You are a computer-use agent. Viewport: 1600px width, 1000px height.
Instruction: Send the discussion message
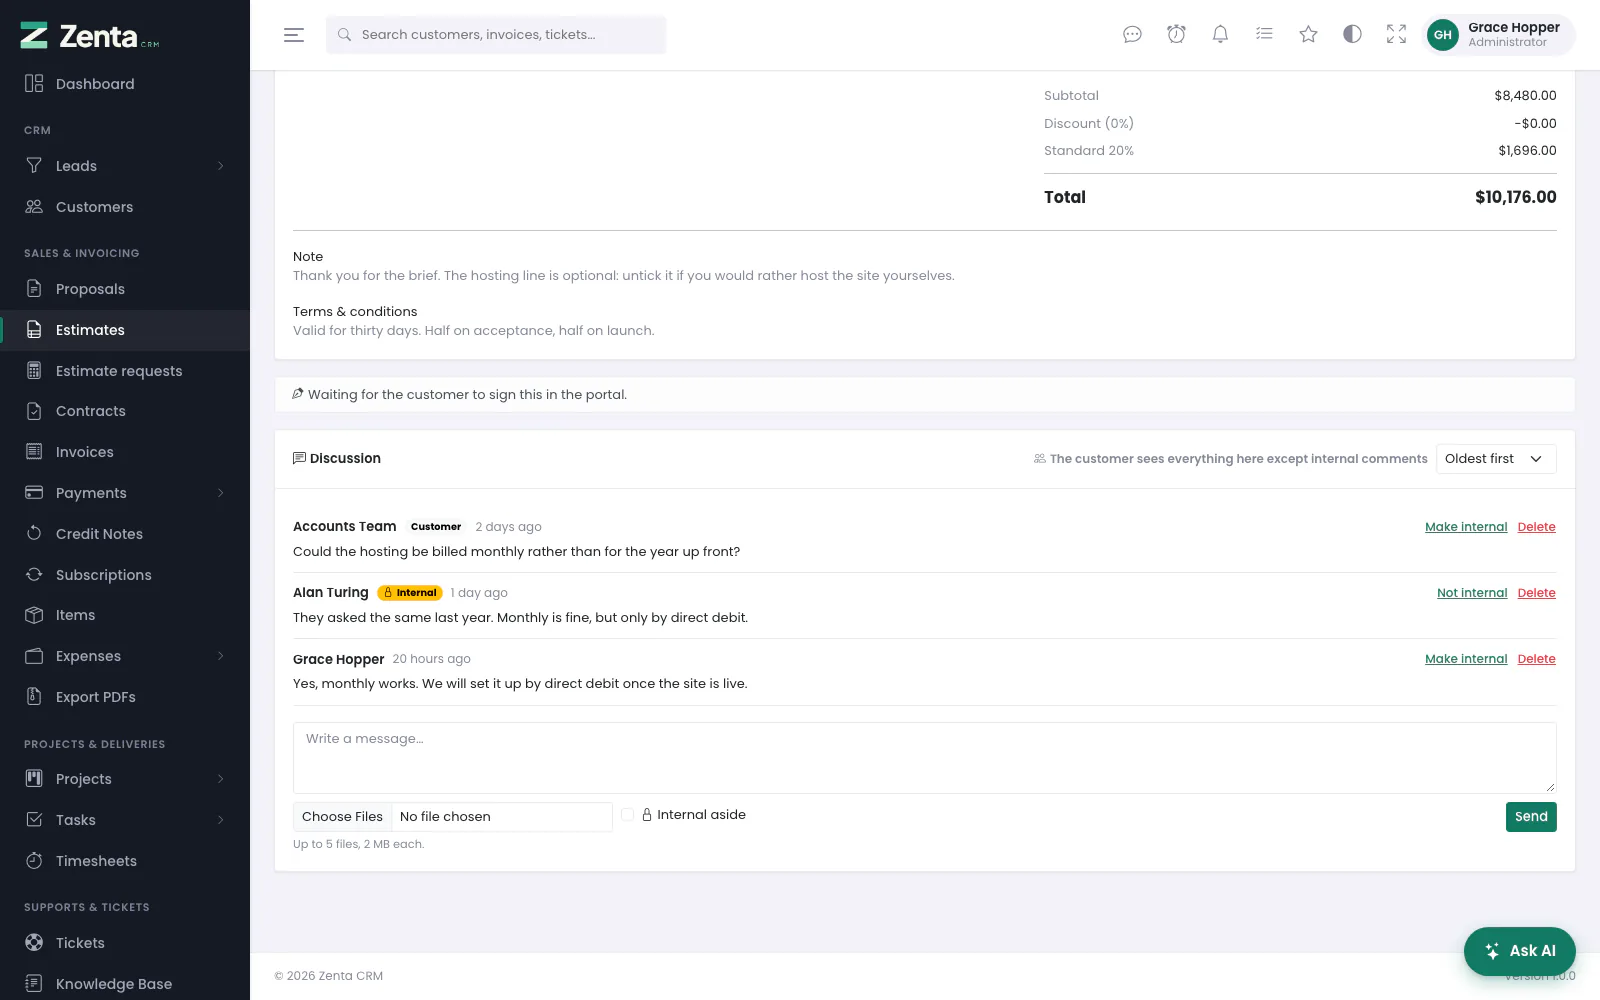pos(1531,817)
